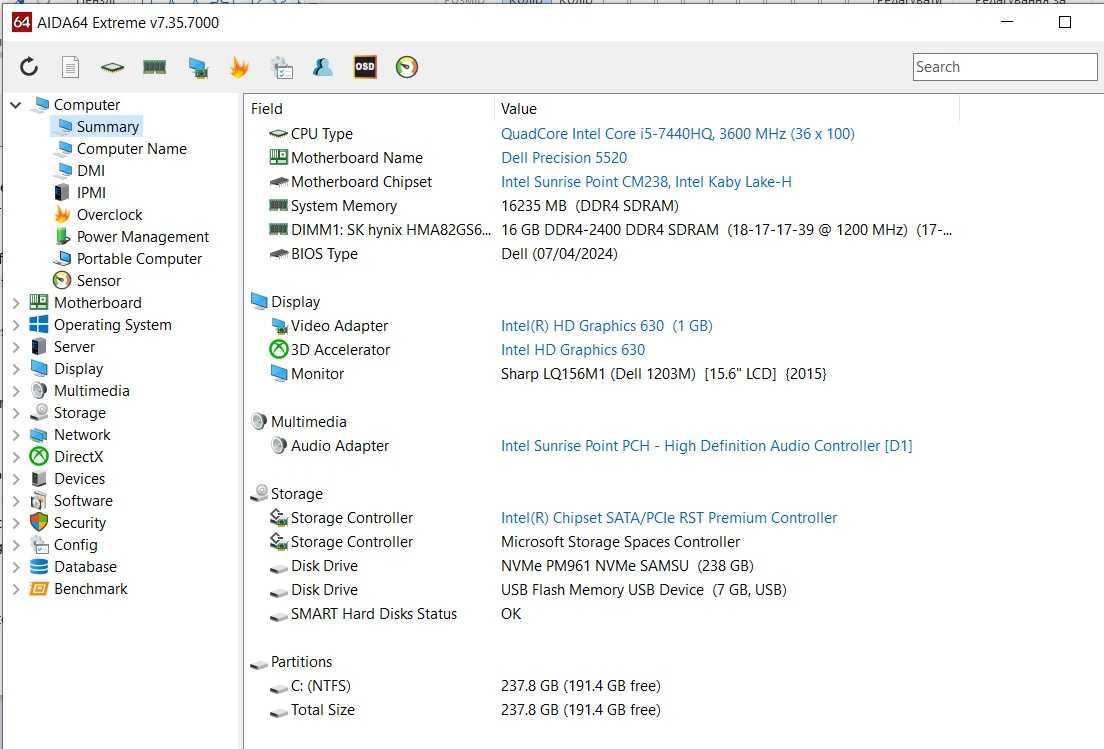Open the Preferences toolbar icon
Viewport: 1104px width, 749px height.
click(282, 67)
